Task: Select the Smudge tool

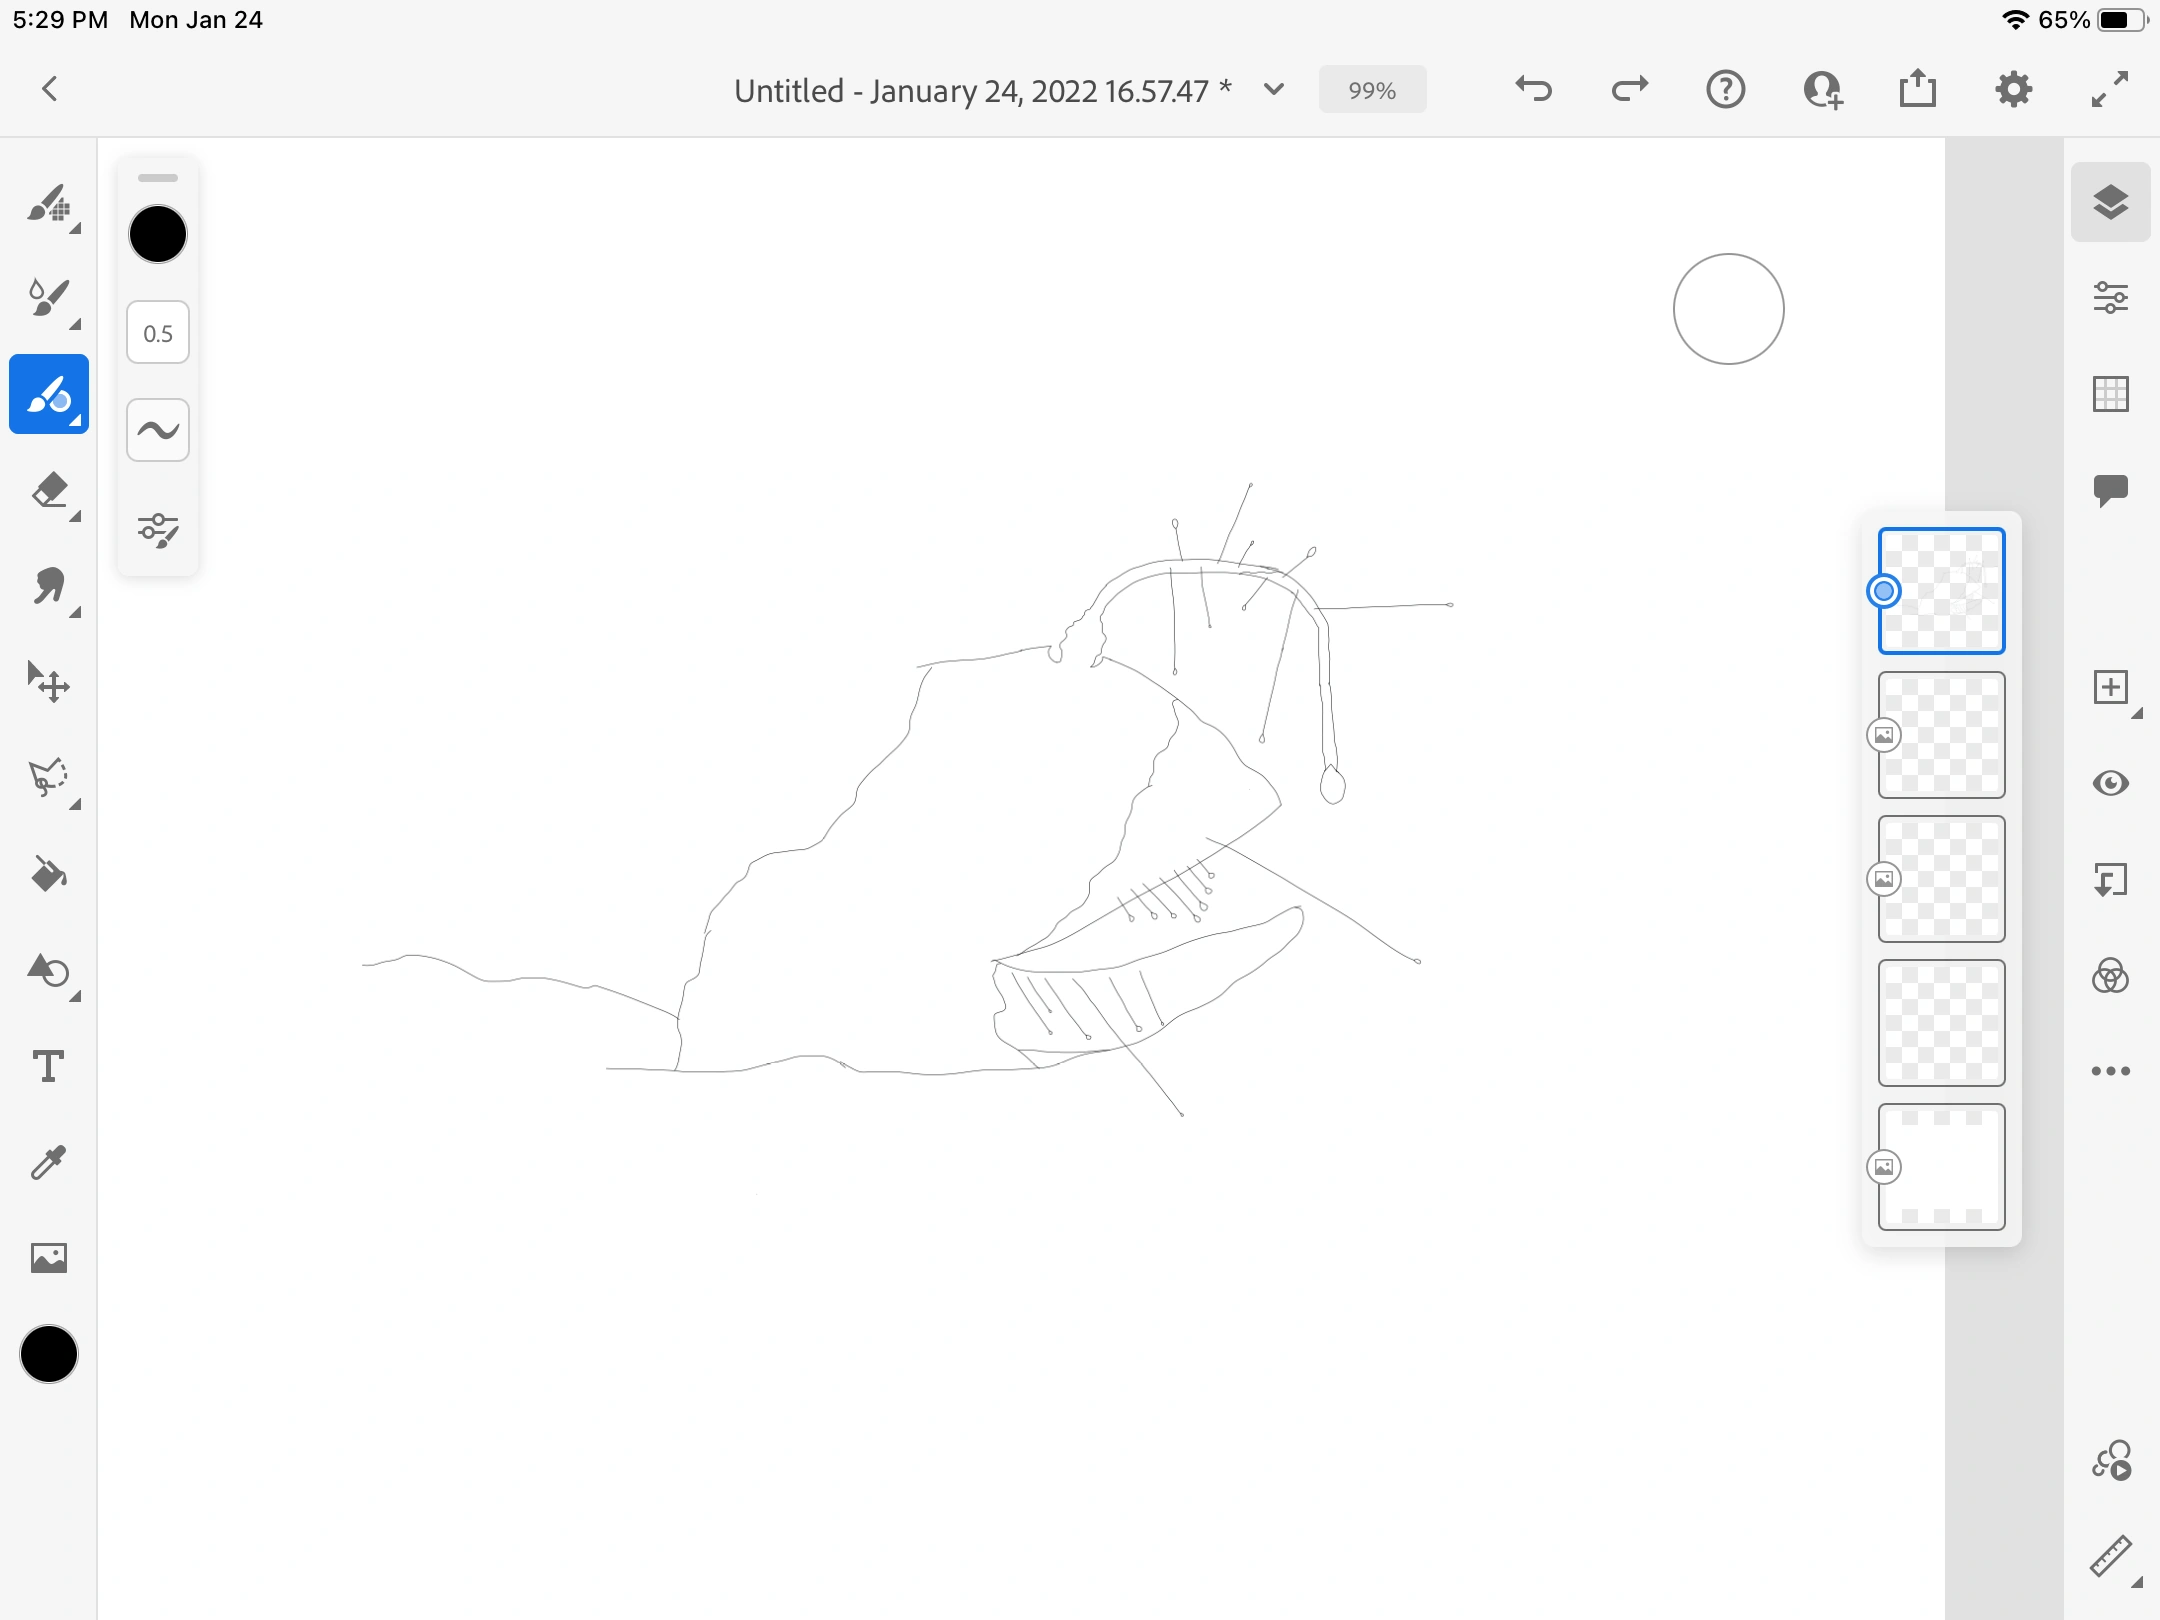Action: pos(48,587)
